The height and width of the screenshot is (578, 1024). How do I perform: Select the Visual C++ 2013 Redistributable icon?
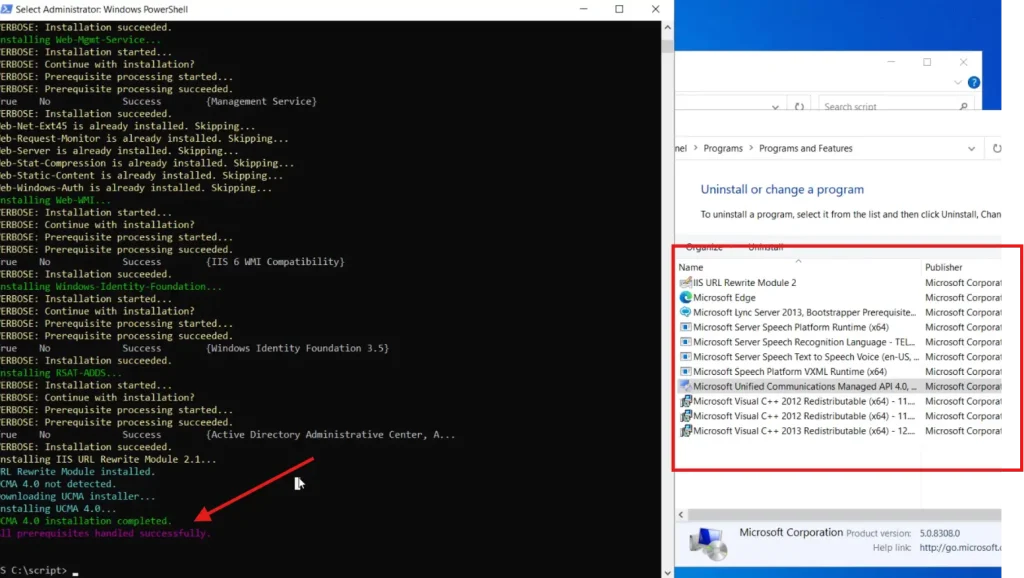pos(685,431)
